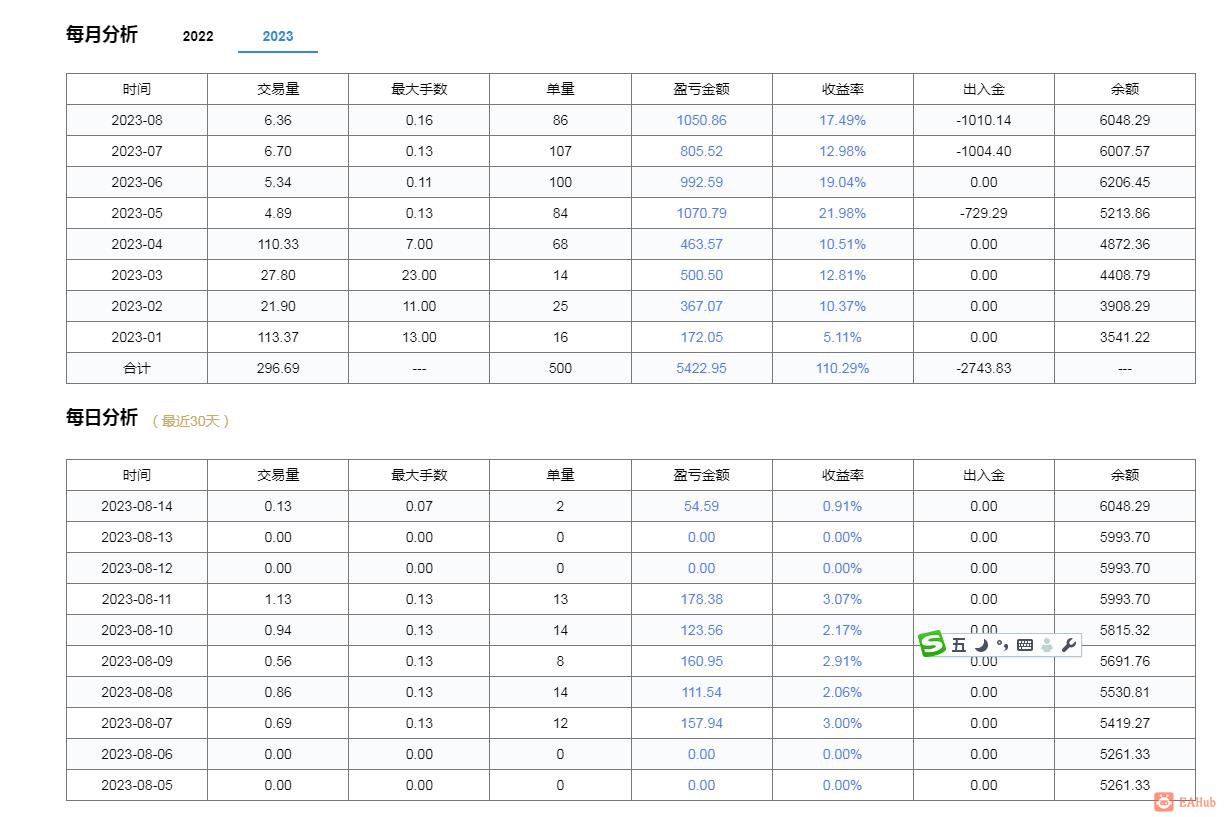Select the 2023-05 month row cell

click(x=137, y=213)
